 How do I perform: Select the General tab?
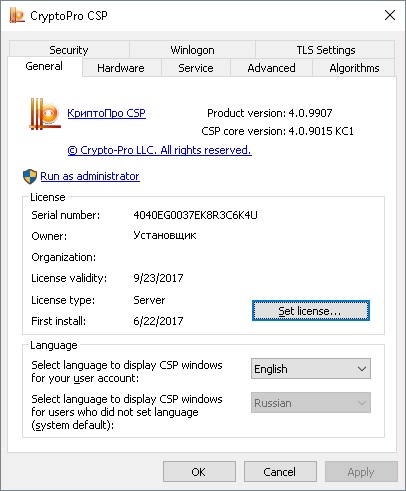(44, 66)
